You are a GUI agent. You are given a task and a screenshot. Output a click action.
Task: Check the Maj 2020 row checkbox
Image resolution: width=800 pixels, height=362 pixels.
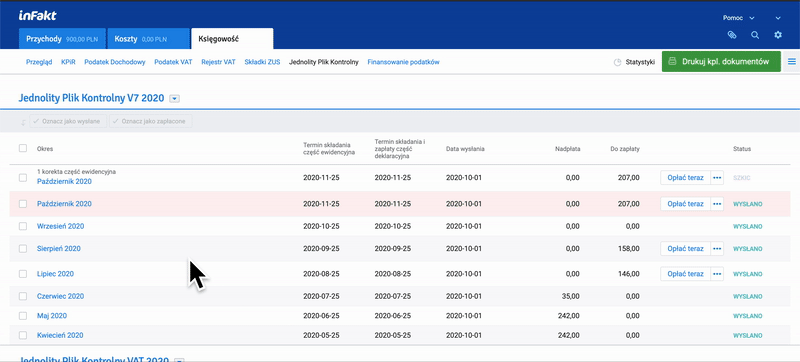[x=23, y=316]
